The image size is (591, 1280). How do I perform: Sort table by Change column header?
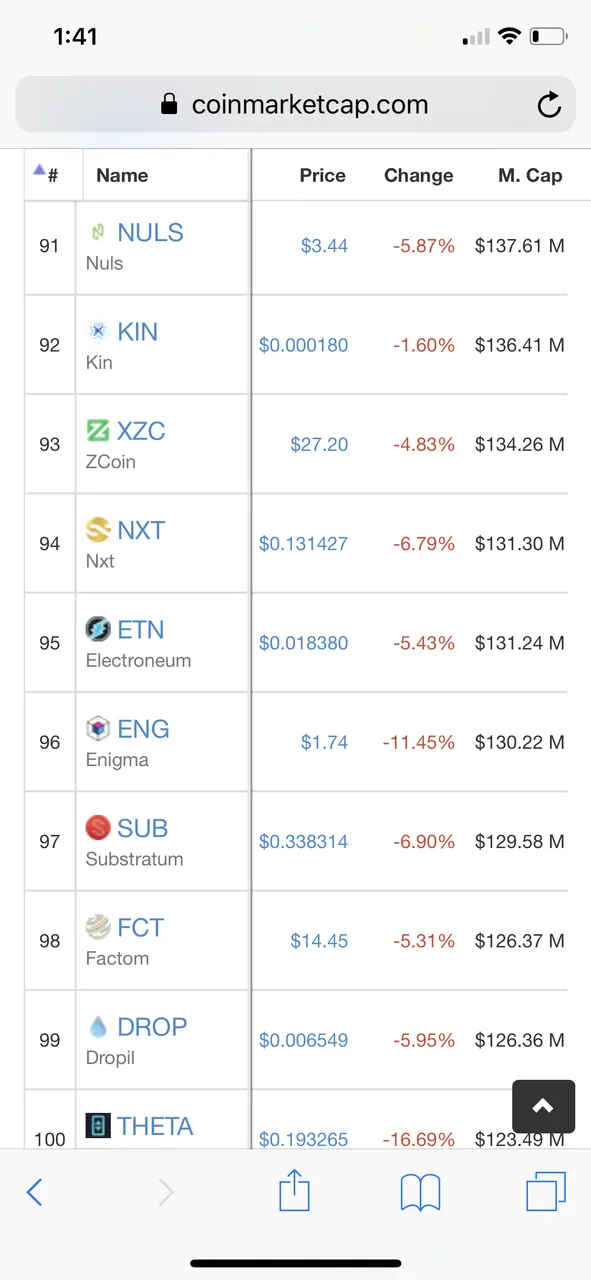point(418,175)
